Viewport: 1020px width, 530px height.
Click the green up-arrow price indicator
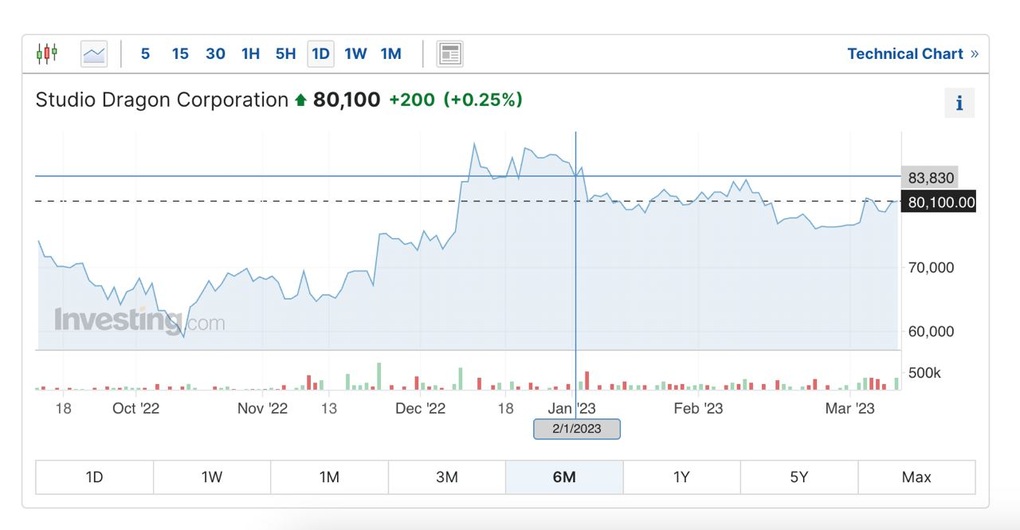[300, 100]
